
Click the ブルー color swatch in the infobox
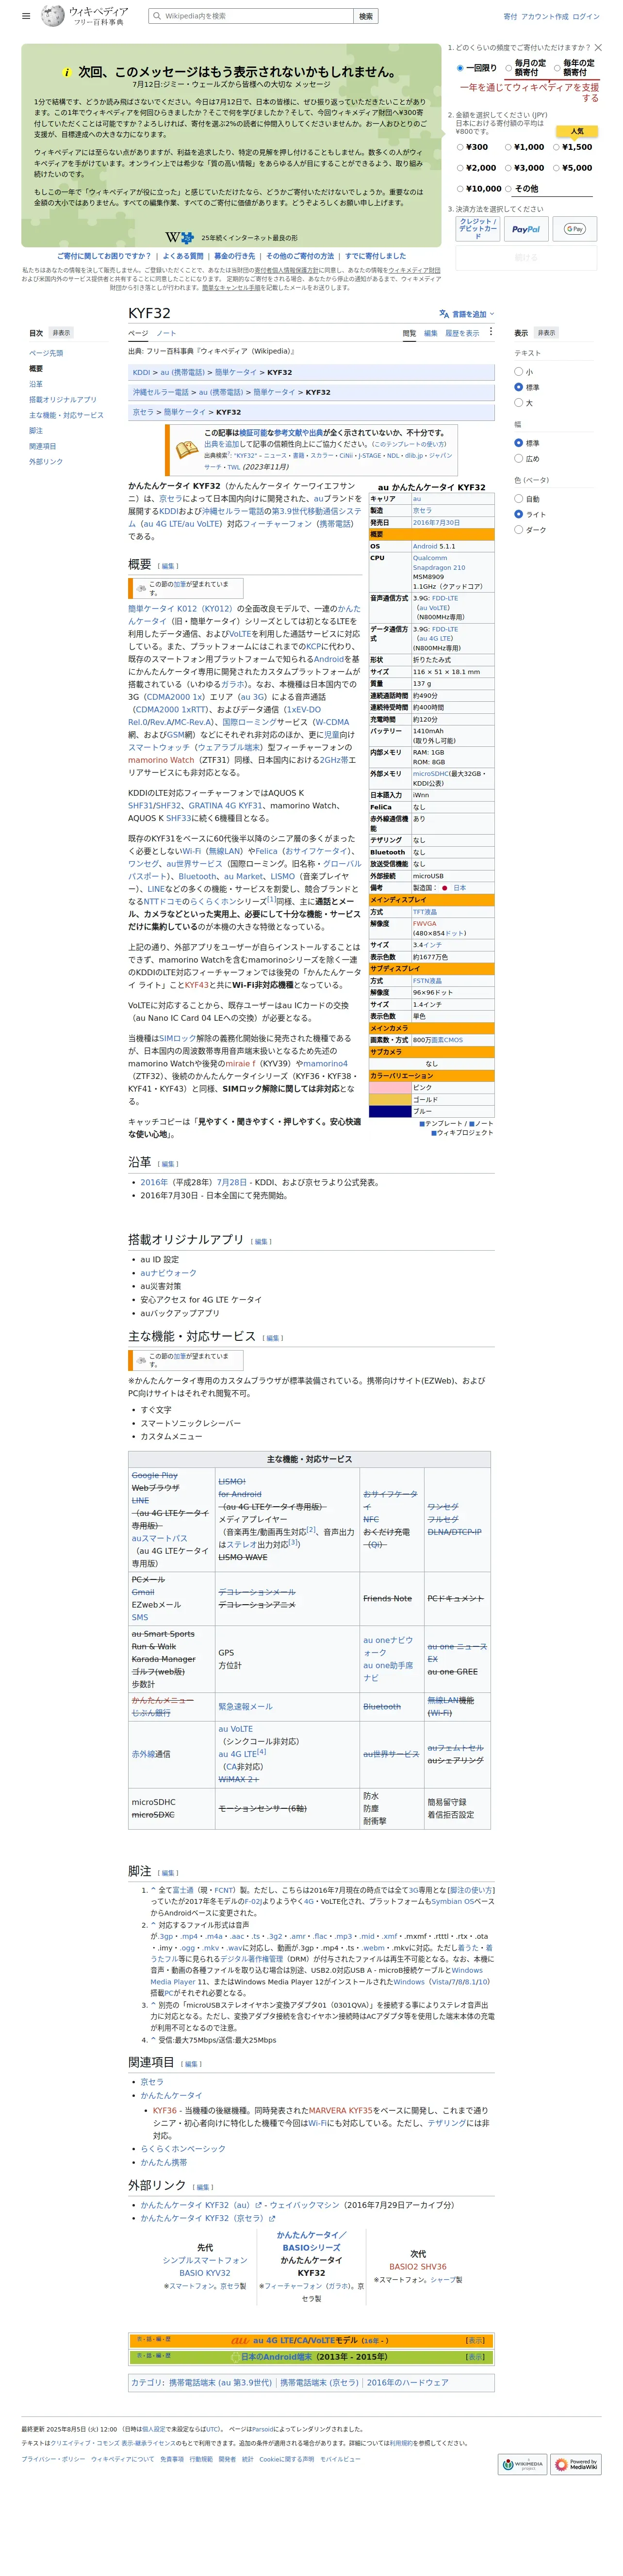pyautogui.click(x=390, y=1111)
